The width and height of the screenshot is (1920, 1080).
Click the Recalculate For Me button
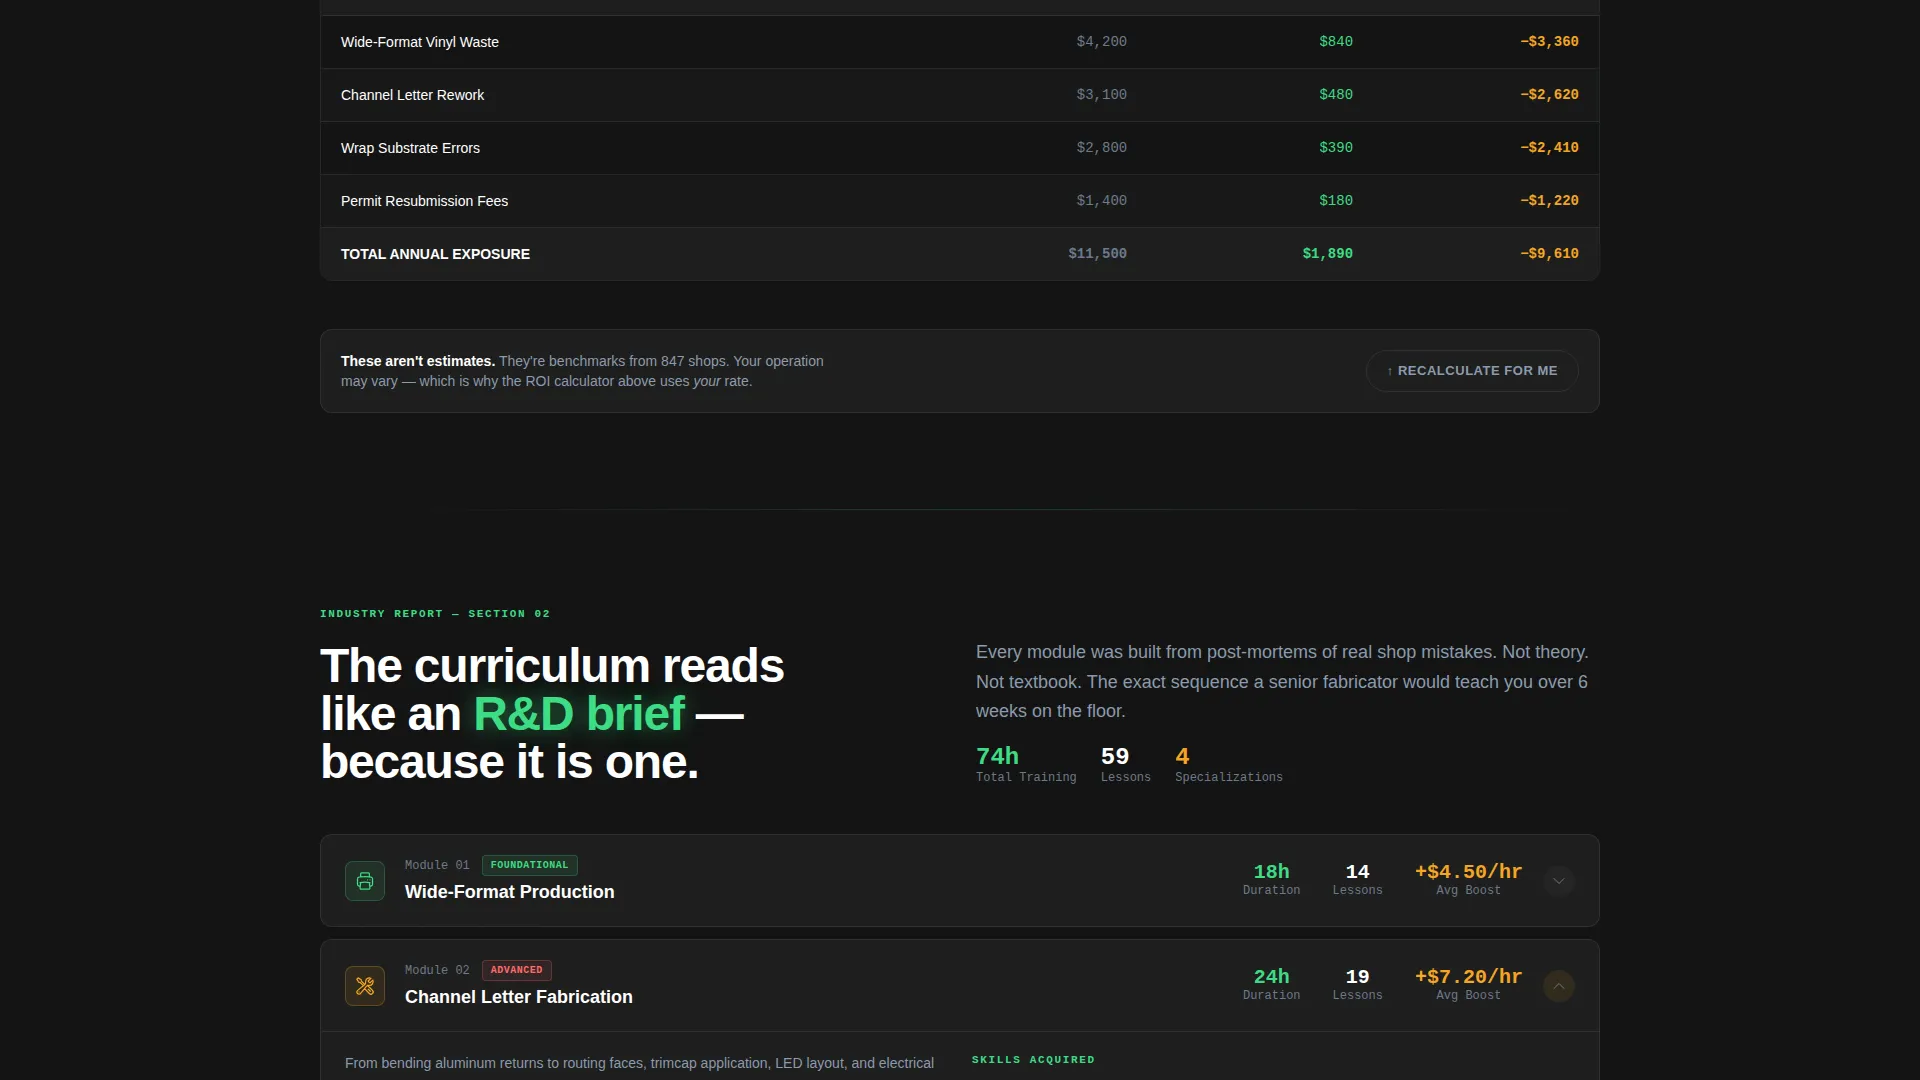[x=1472, y=371]
